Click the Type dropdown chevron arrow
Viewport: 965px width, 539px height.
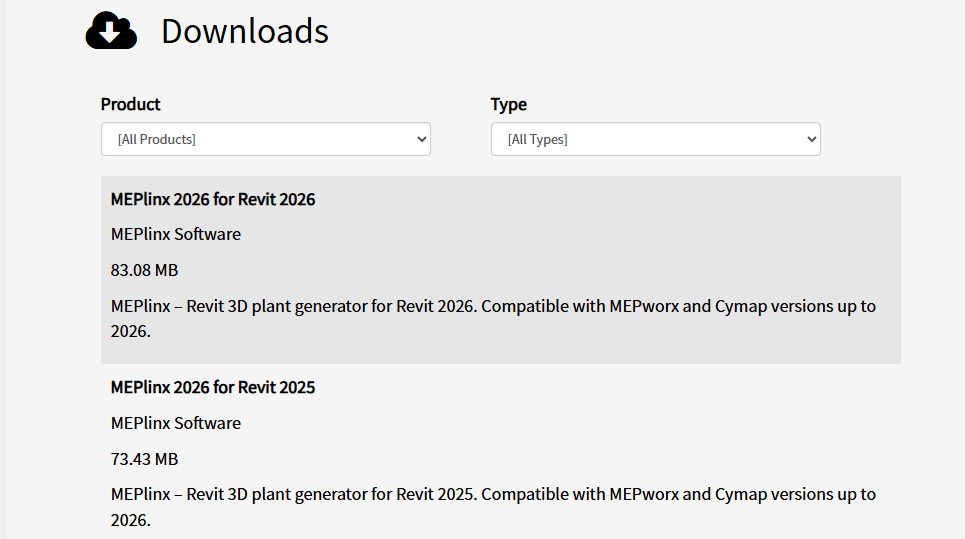tap(812, 139)
